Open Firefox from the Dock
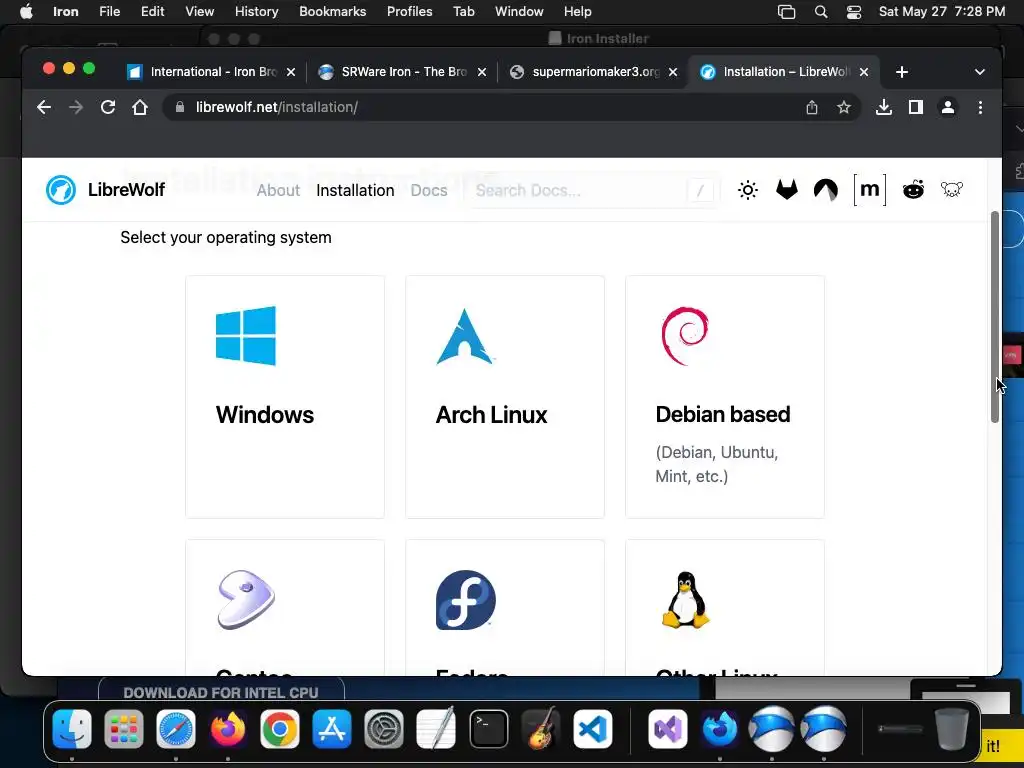Viewport: 1024px width, 768px height. click(227, 728)
